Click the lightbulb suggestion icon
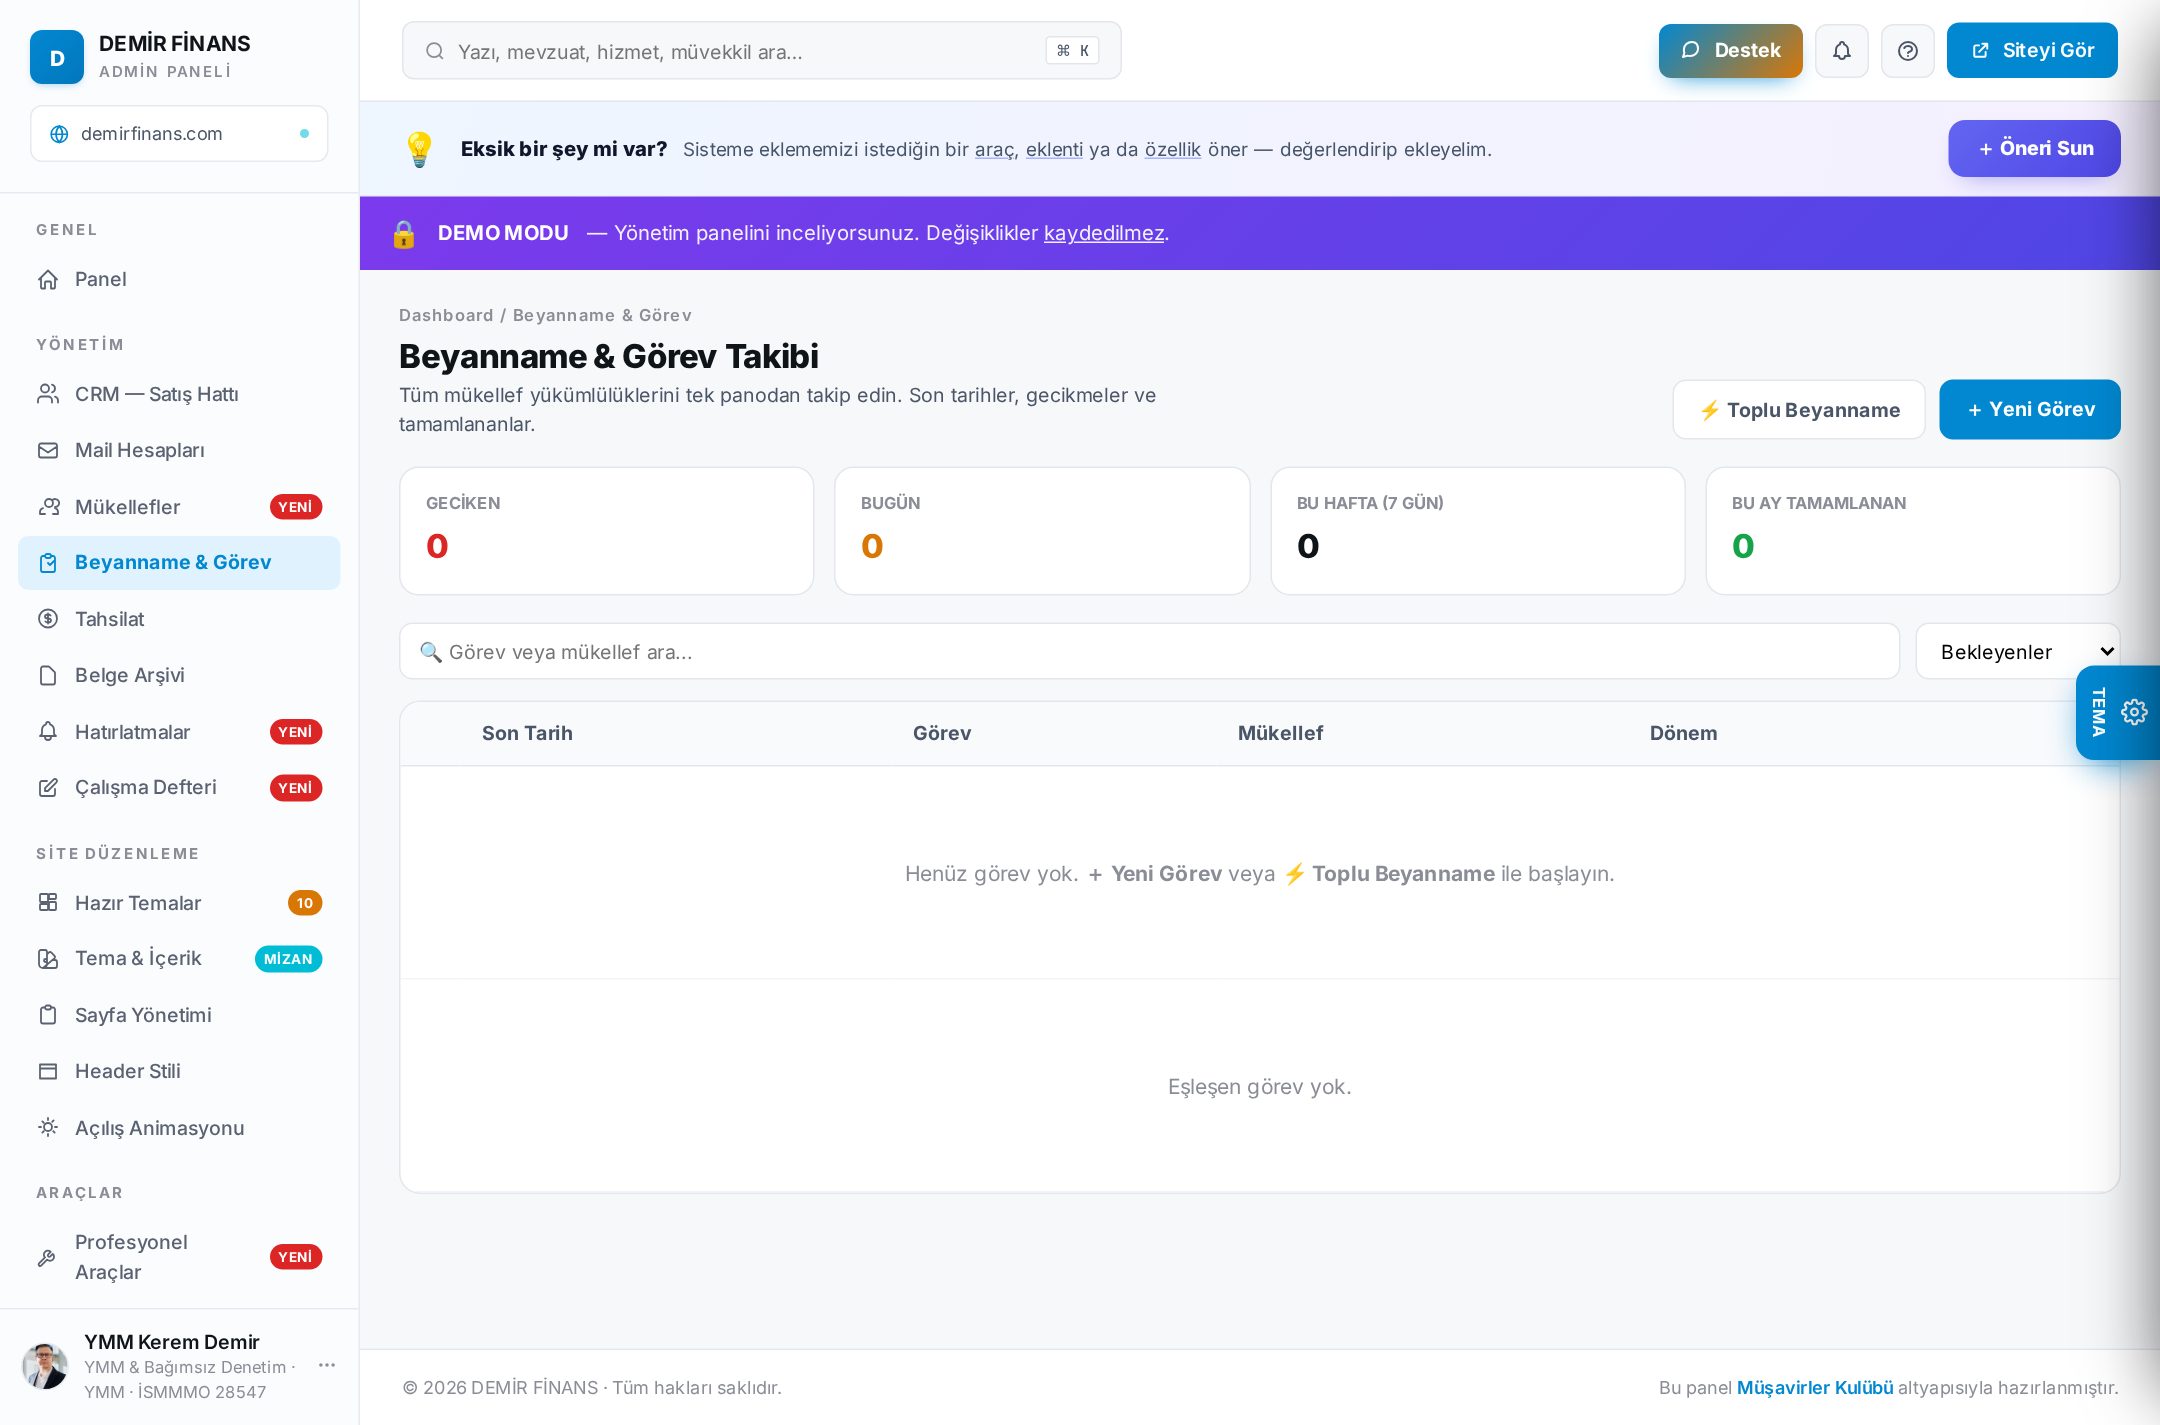This screenshot has height=1425, width=2160. pyautogui.click(x=419, y=149)
